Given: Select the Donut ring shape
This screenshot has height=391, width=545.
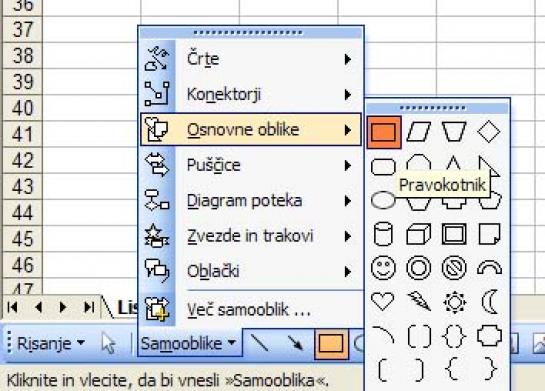Looking at the screenshot, I should click(418, 268).
